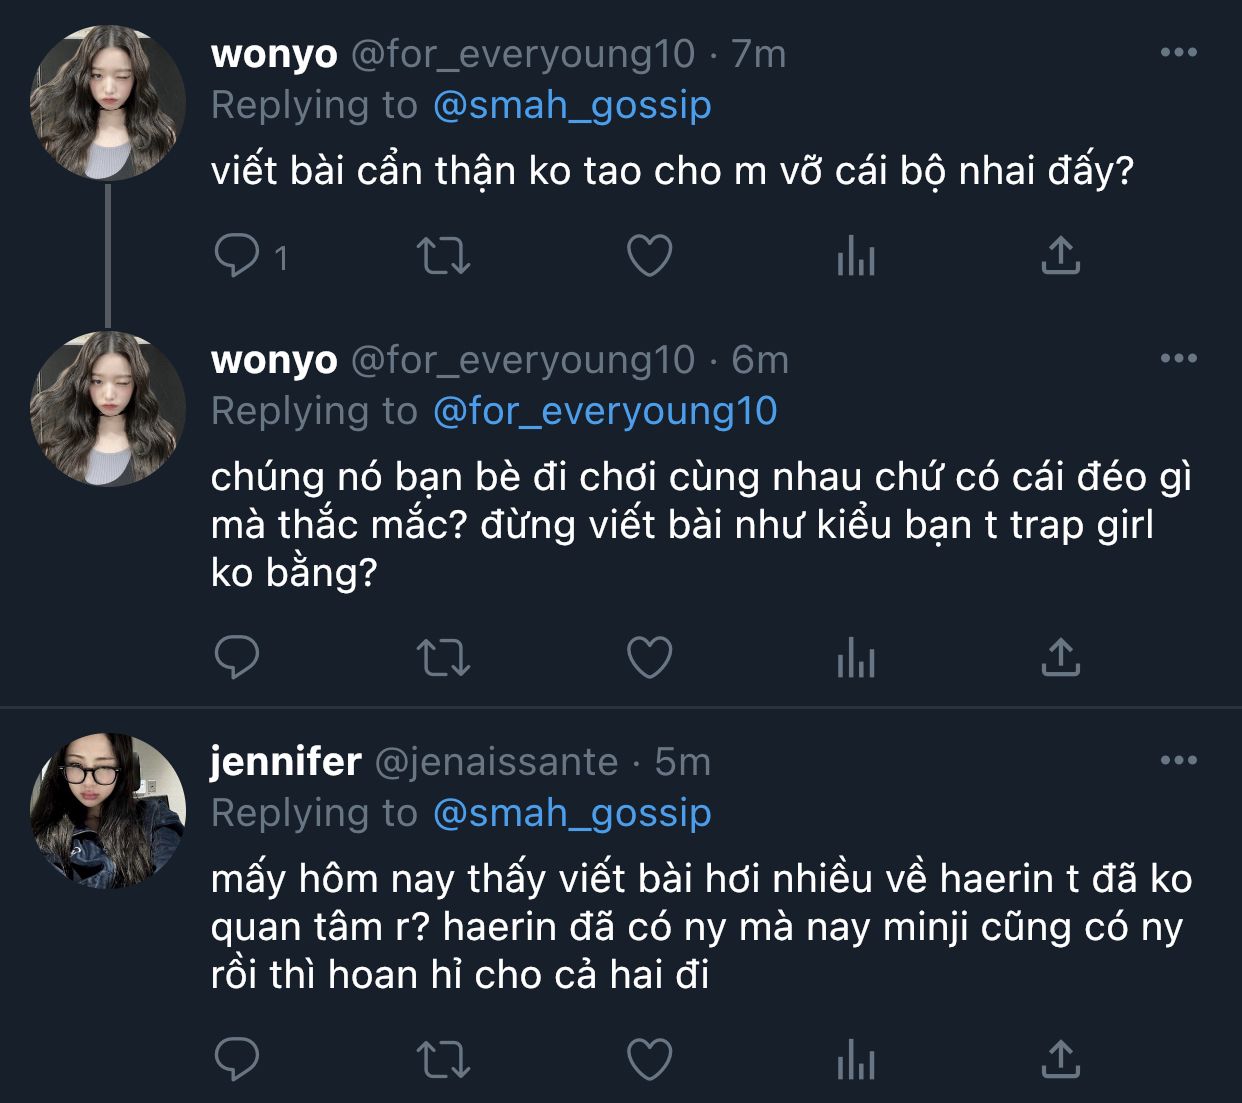Share wonyo's 7m tweet

click(1060, 256)
